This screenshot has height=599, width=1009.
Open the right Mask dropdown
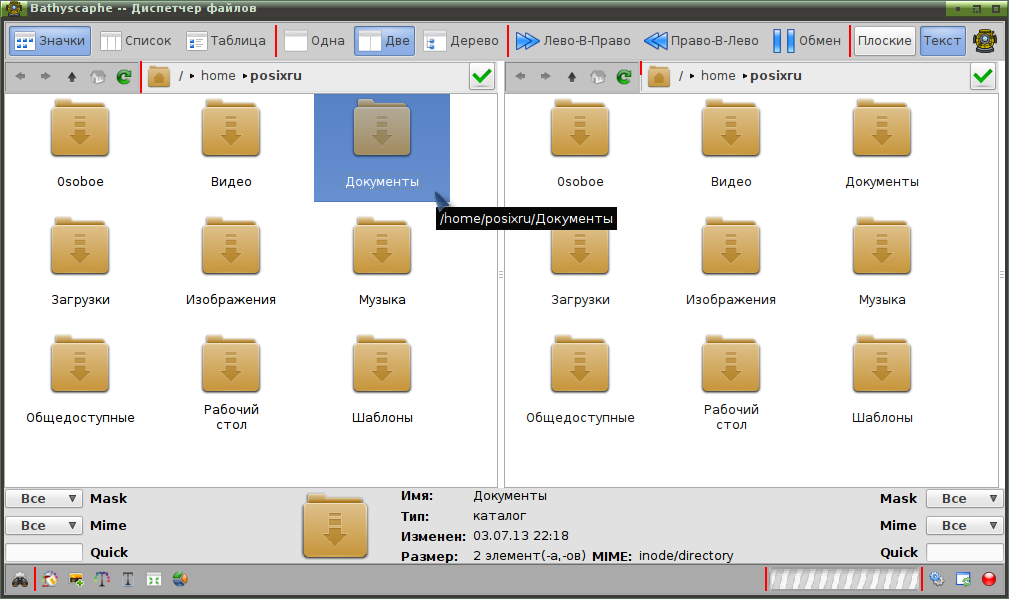pyautogui.click(x=965, y=499)
